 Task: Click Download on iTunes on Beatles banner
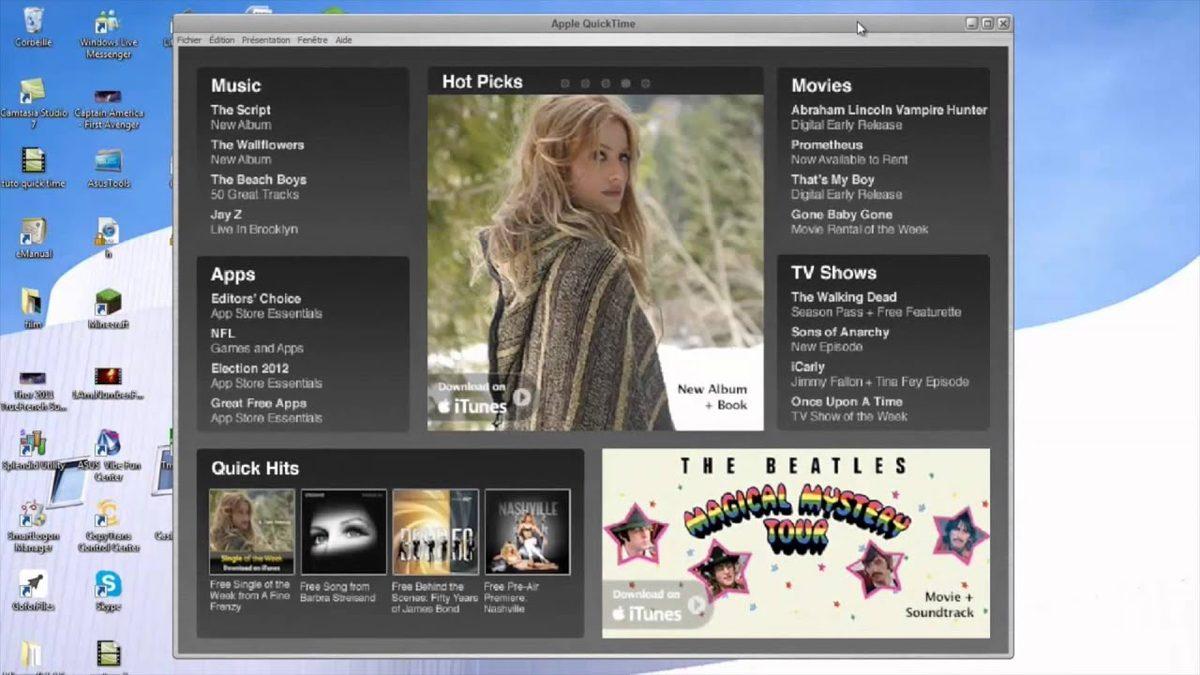656,605
